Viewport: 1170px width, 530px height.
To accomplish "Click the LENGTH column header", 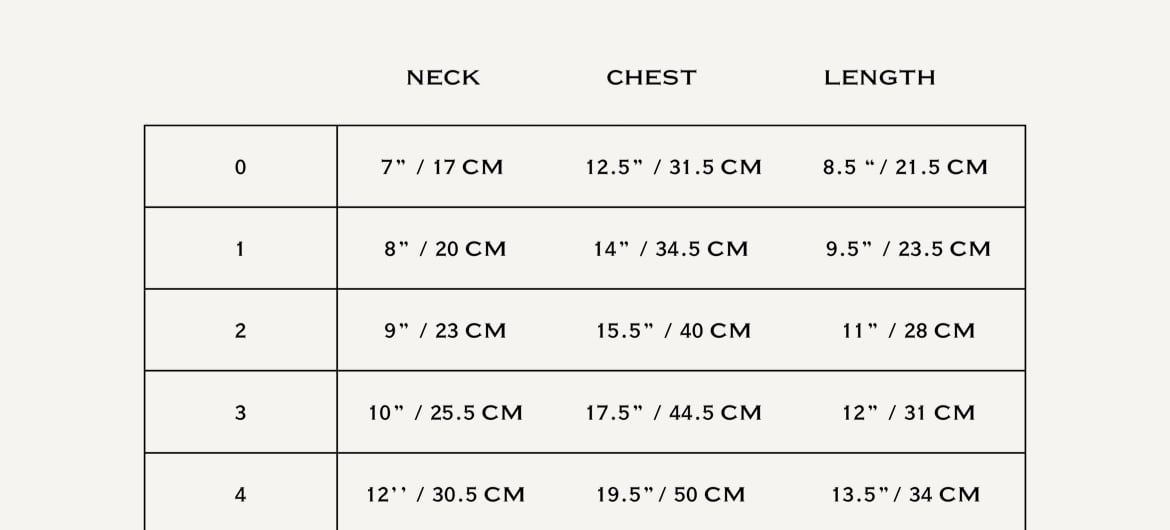I will pyautogui.click(x=879, y=78).
